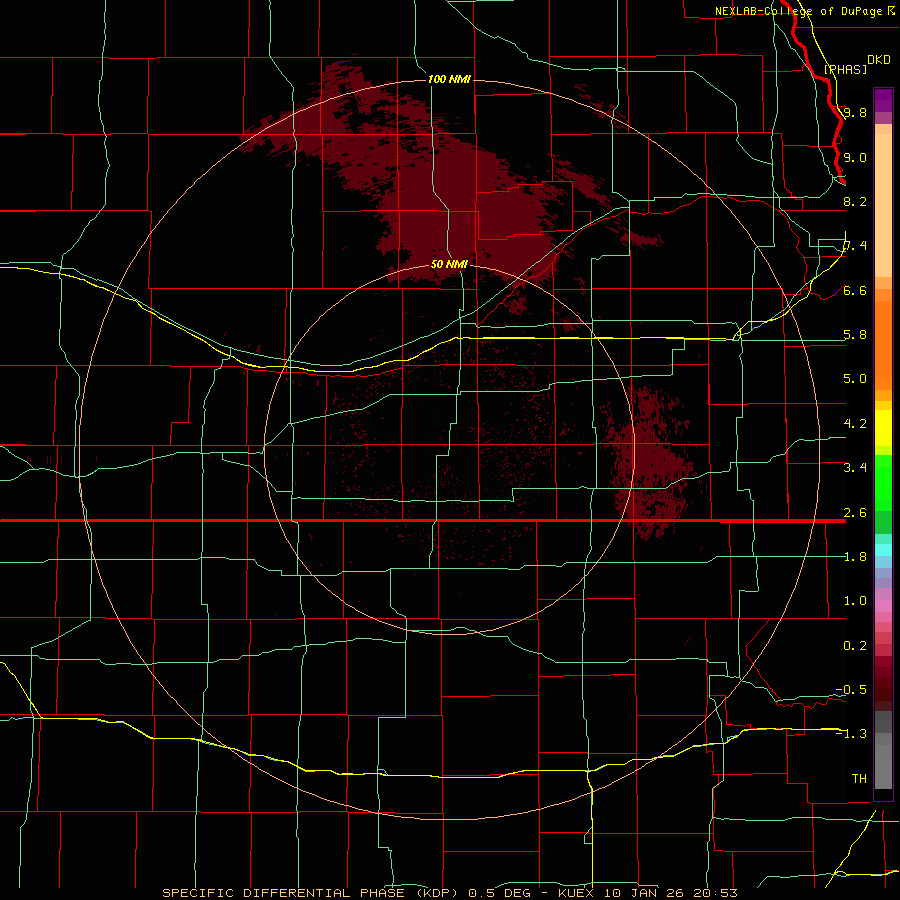Click the 9.0 value on the scale

coord(855,157)
